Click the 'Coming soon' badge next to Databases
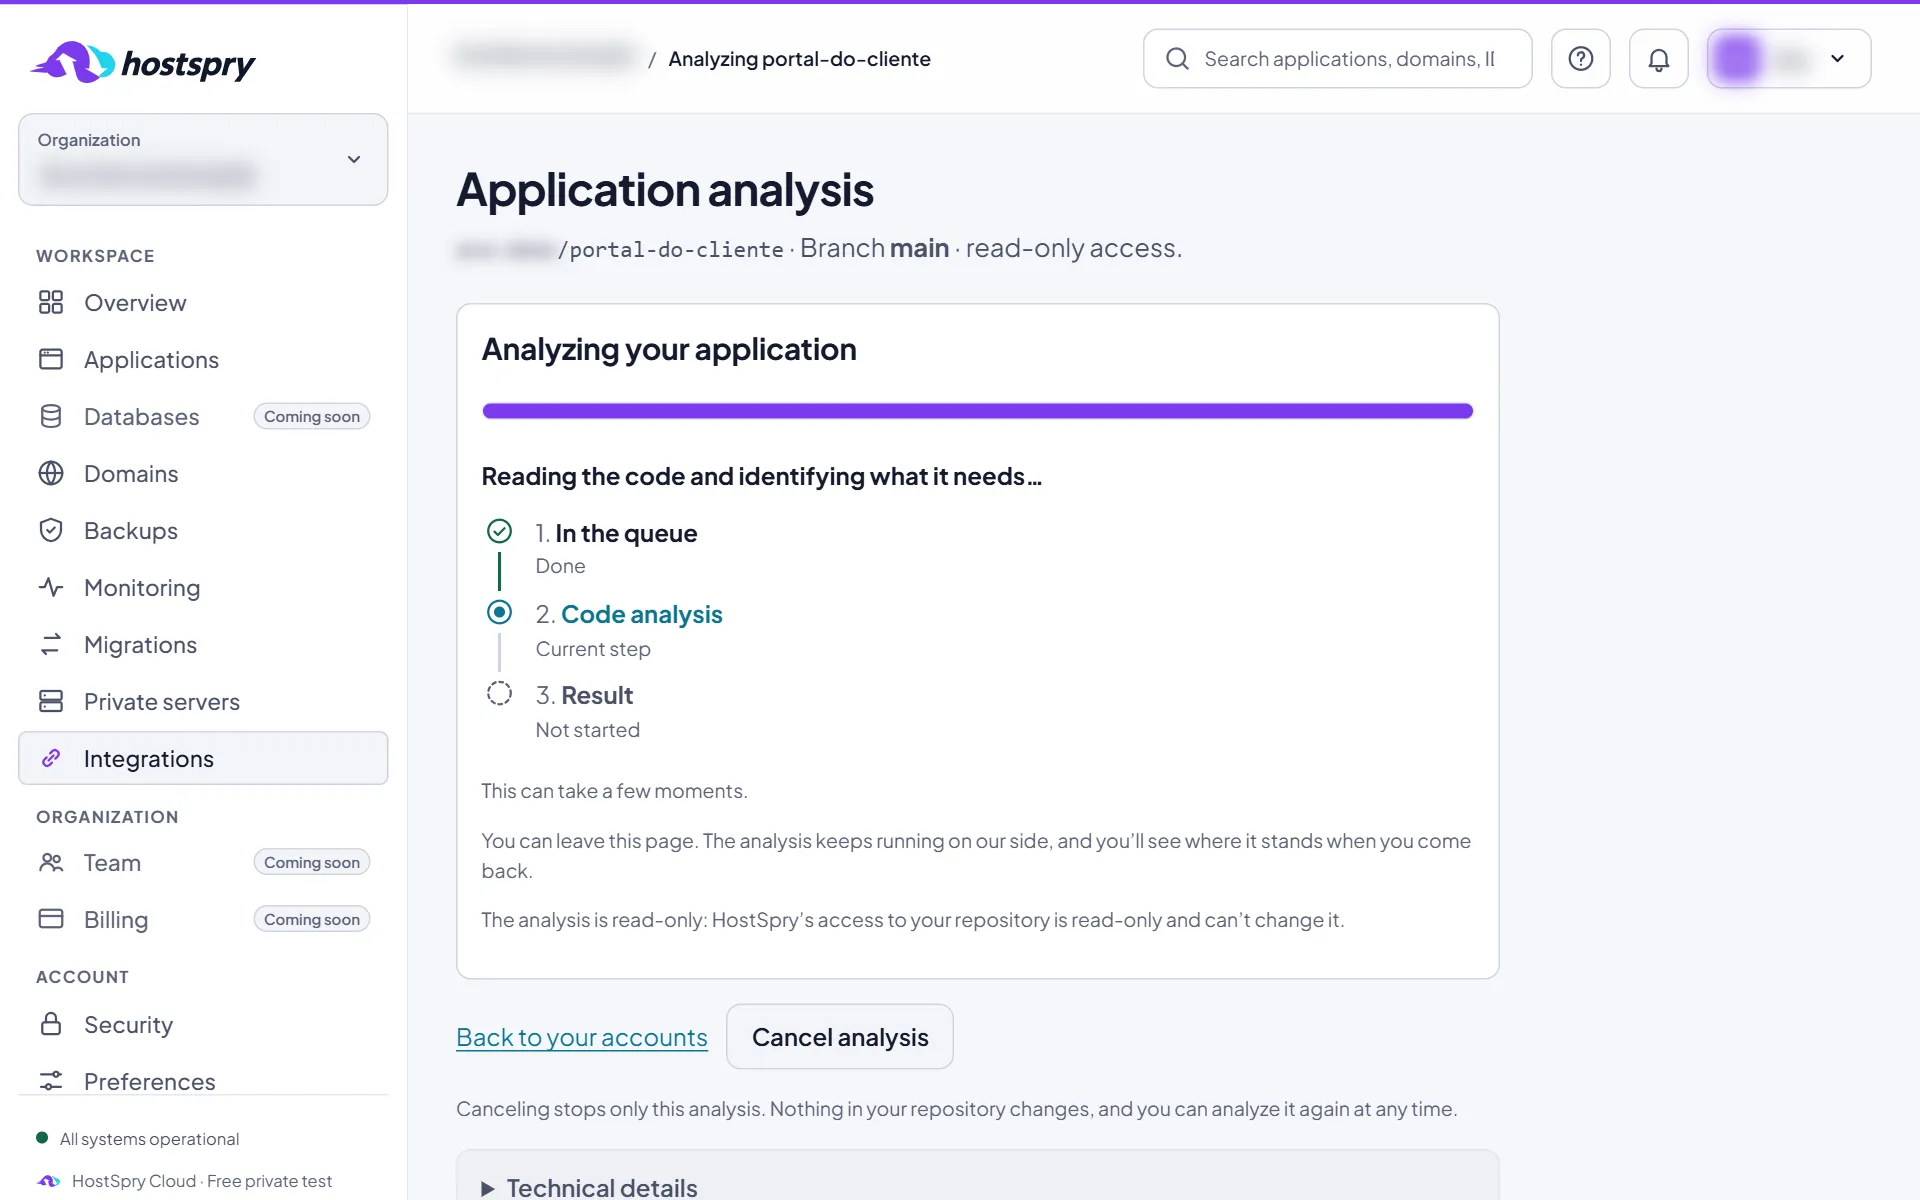This screenshot has height=1200, width=1920. pyautogui.click(x=312, y=416)
